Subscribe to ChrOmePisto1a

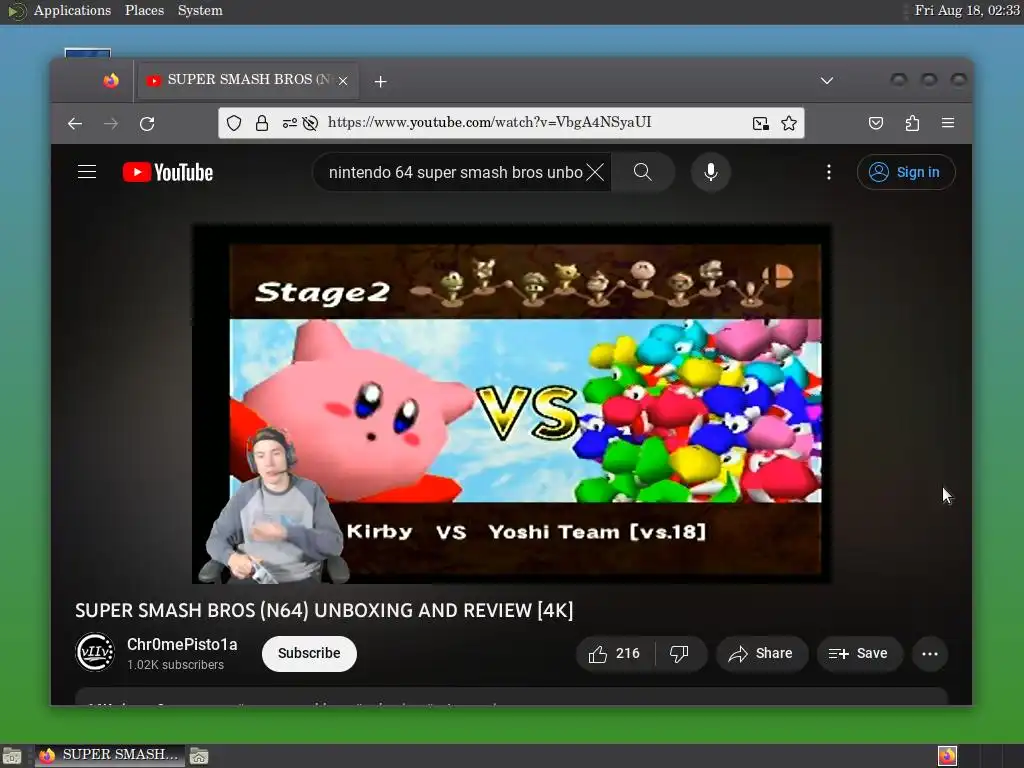[x=309, y=654]
